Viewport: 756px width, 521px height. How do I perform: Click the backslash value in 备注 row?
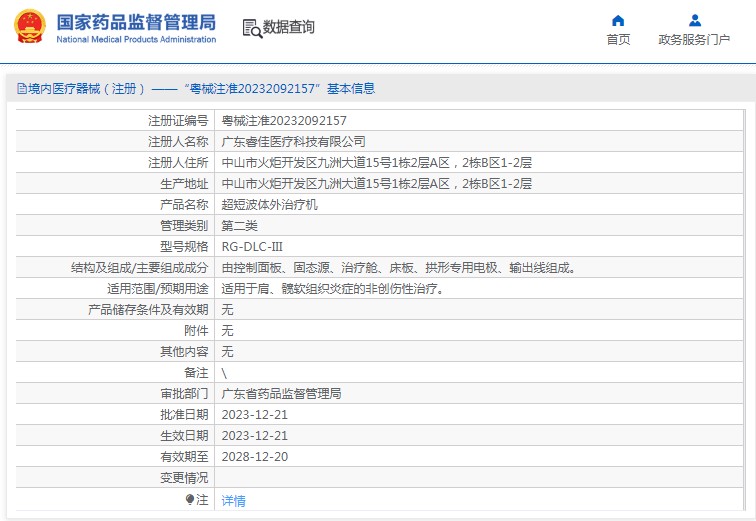coord(224,373)
